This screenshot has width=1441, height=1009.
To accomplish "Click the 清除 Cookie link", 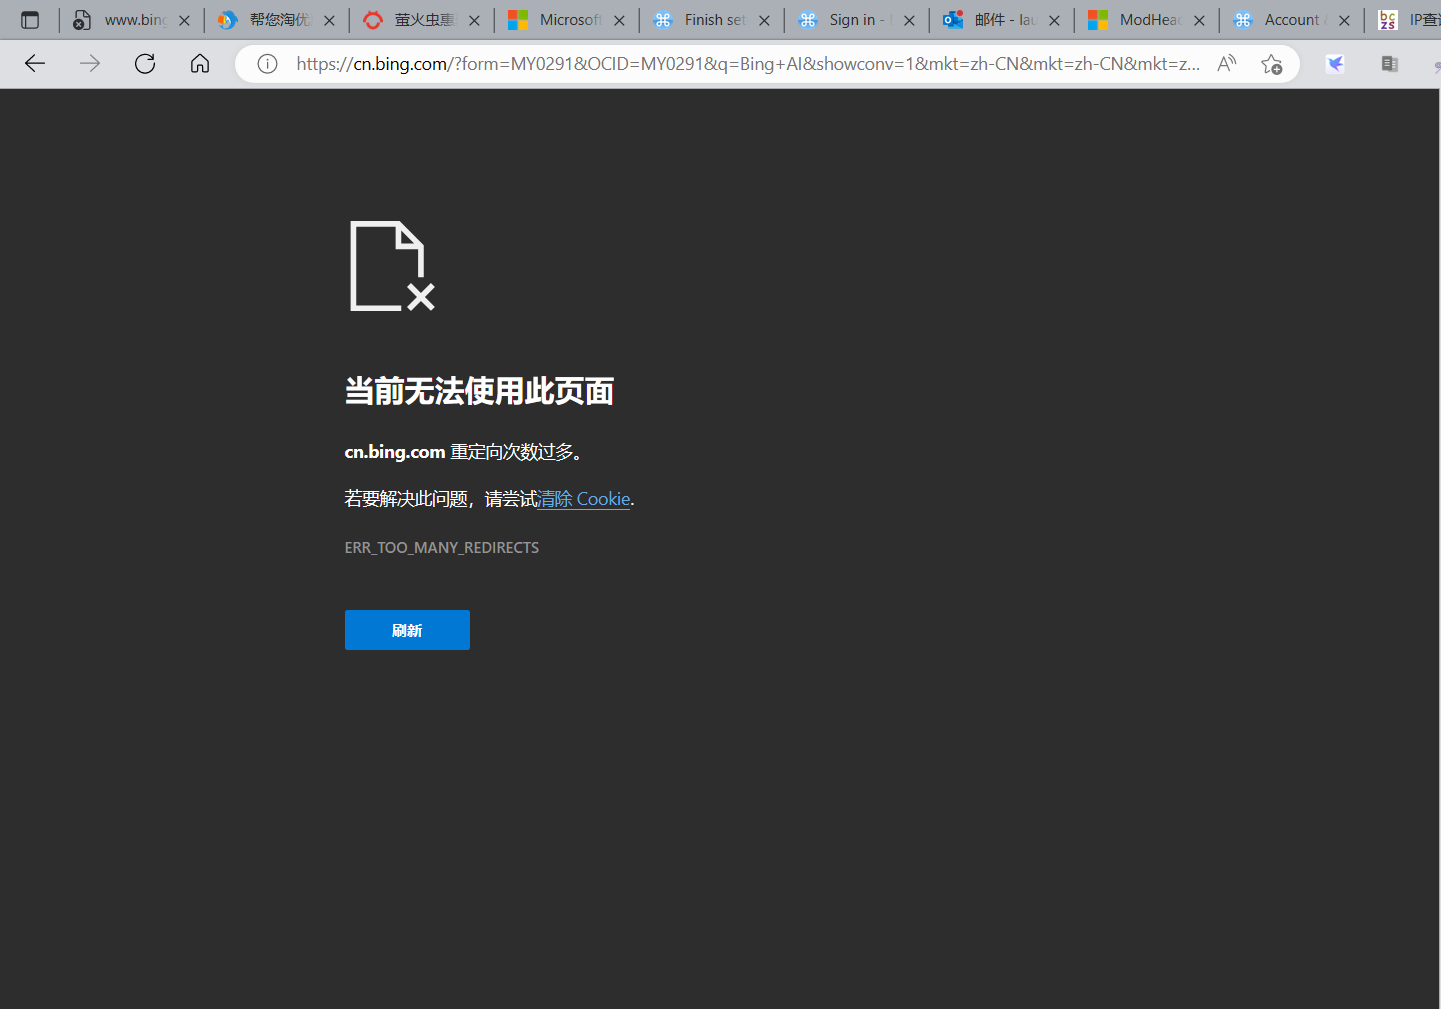I will pos(584,499).
